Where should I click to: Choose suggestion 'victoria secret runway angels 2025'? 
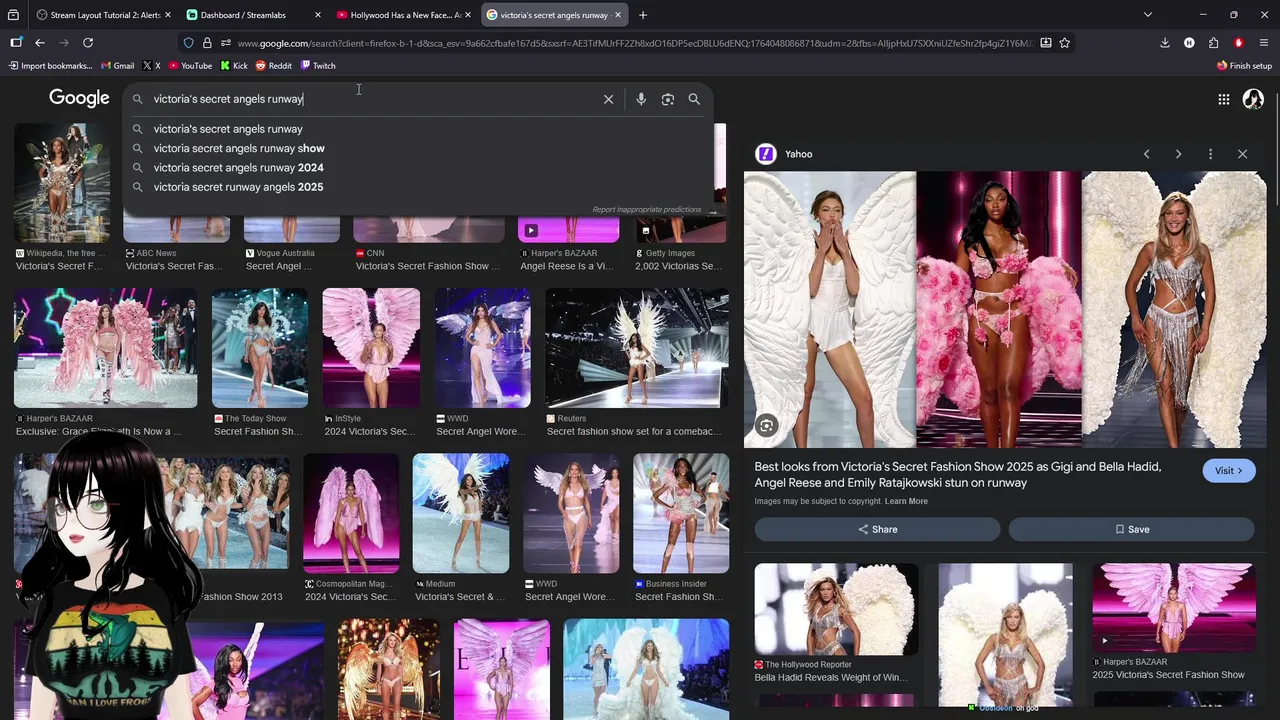point(418,187)
